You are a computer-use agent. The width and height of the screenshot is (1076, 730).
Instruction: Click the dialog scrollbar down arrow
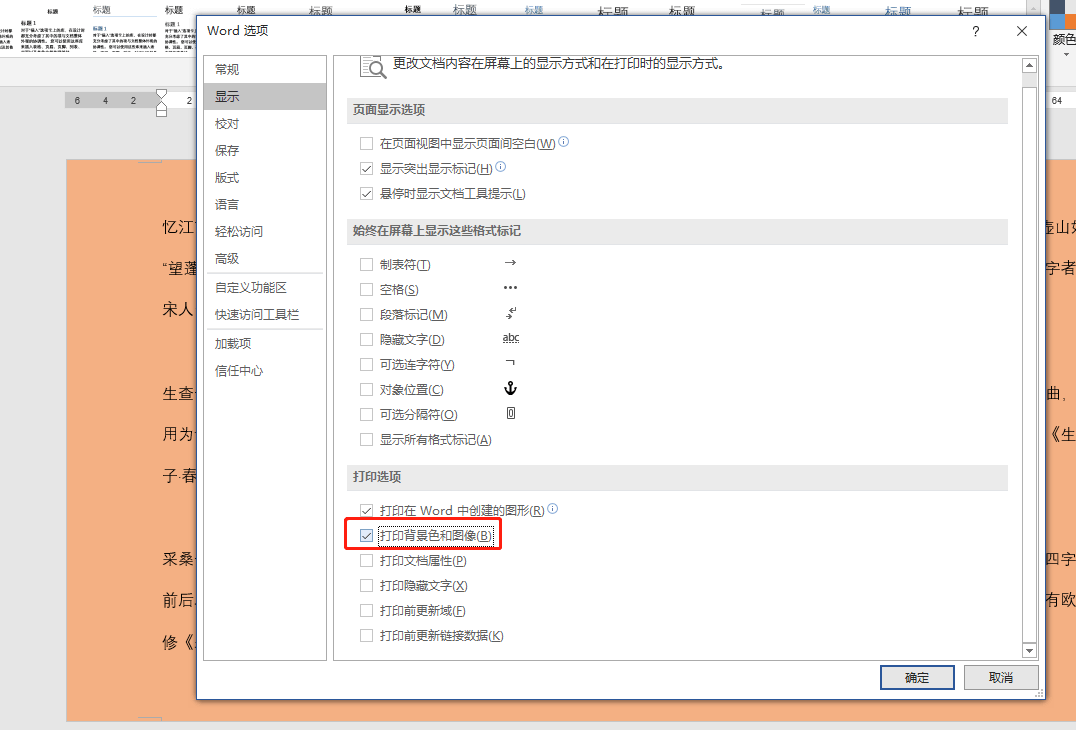(x=1029, y=649)
